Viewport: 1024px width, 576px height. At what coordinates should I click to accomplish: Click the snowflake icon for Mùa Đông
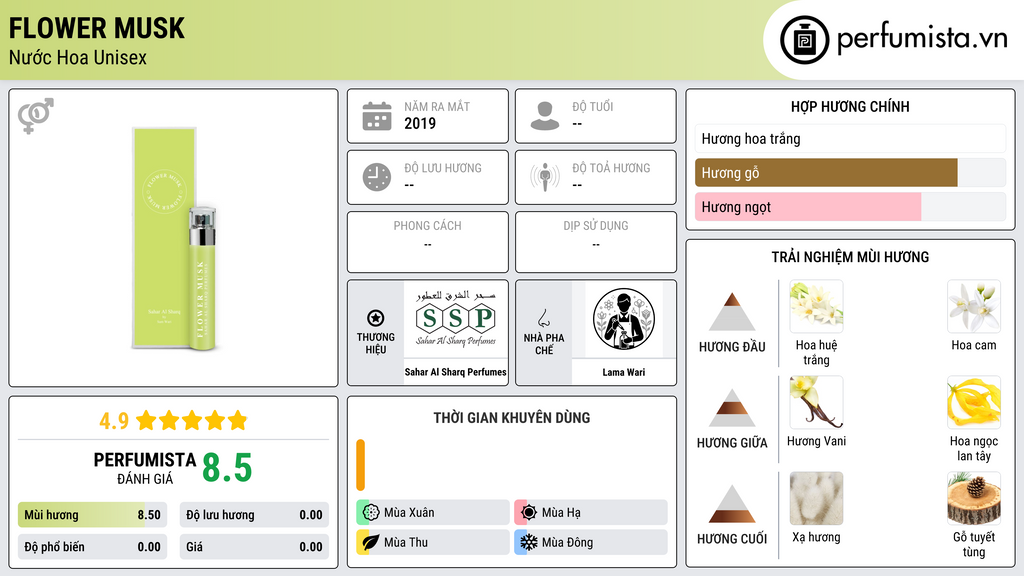point(529,542)
